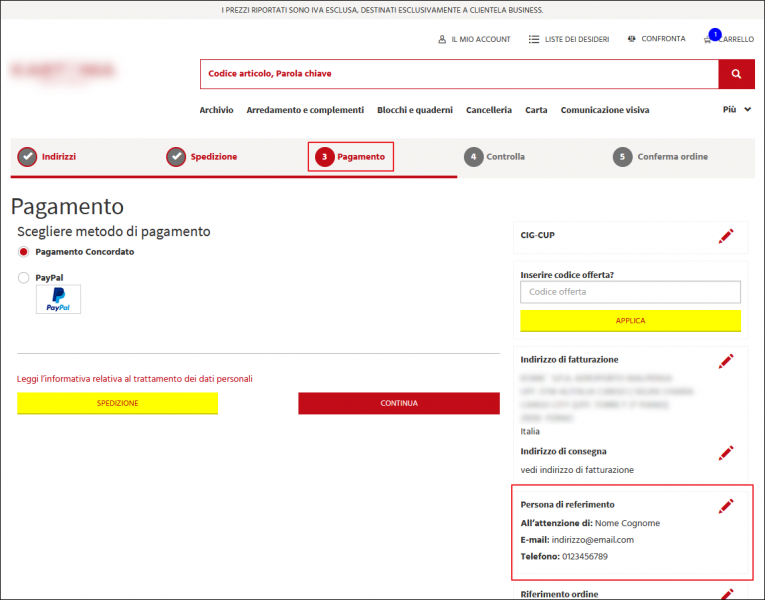Expand the Più menu

737,109
